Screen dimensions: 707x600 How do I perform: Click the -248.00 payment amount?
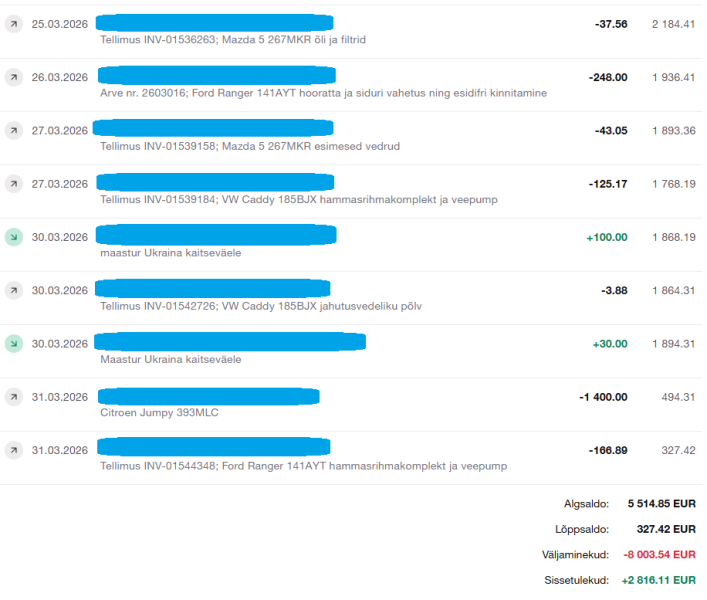pos(608,77)
